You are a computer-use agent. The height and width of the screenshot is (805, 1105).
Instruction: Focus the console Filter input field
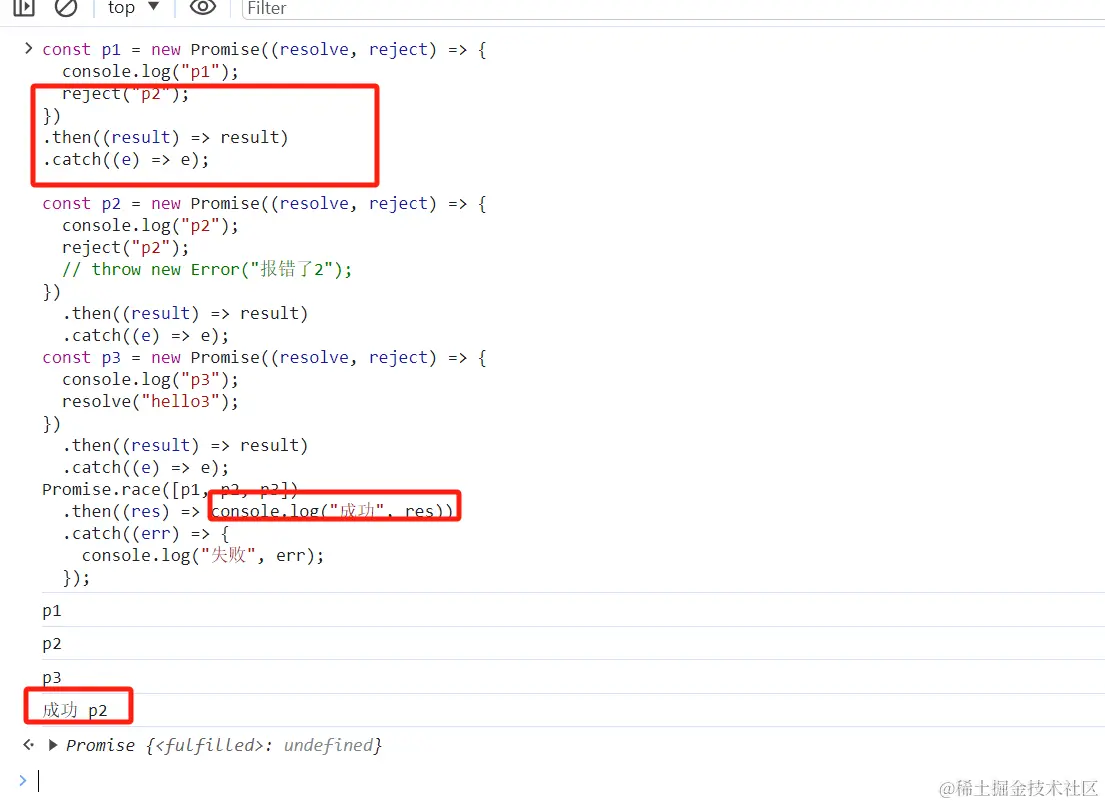pos(673,8)
